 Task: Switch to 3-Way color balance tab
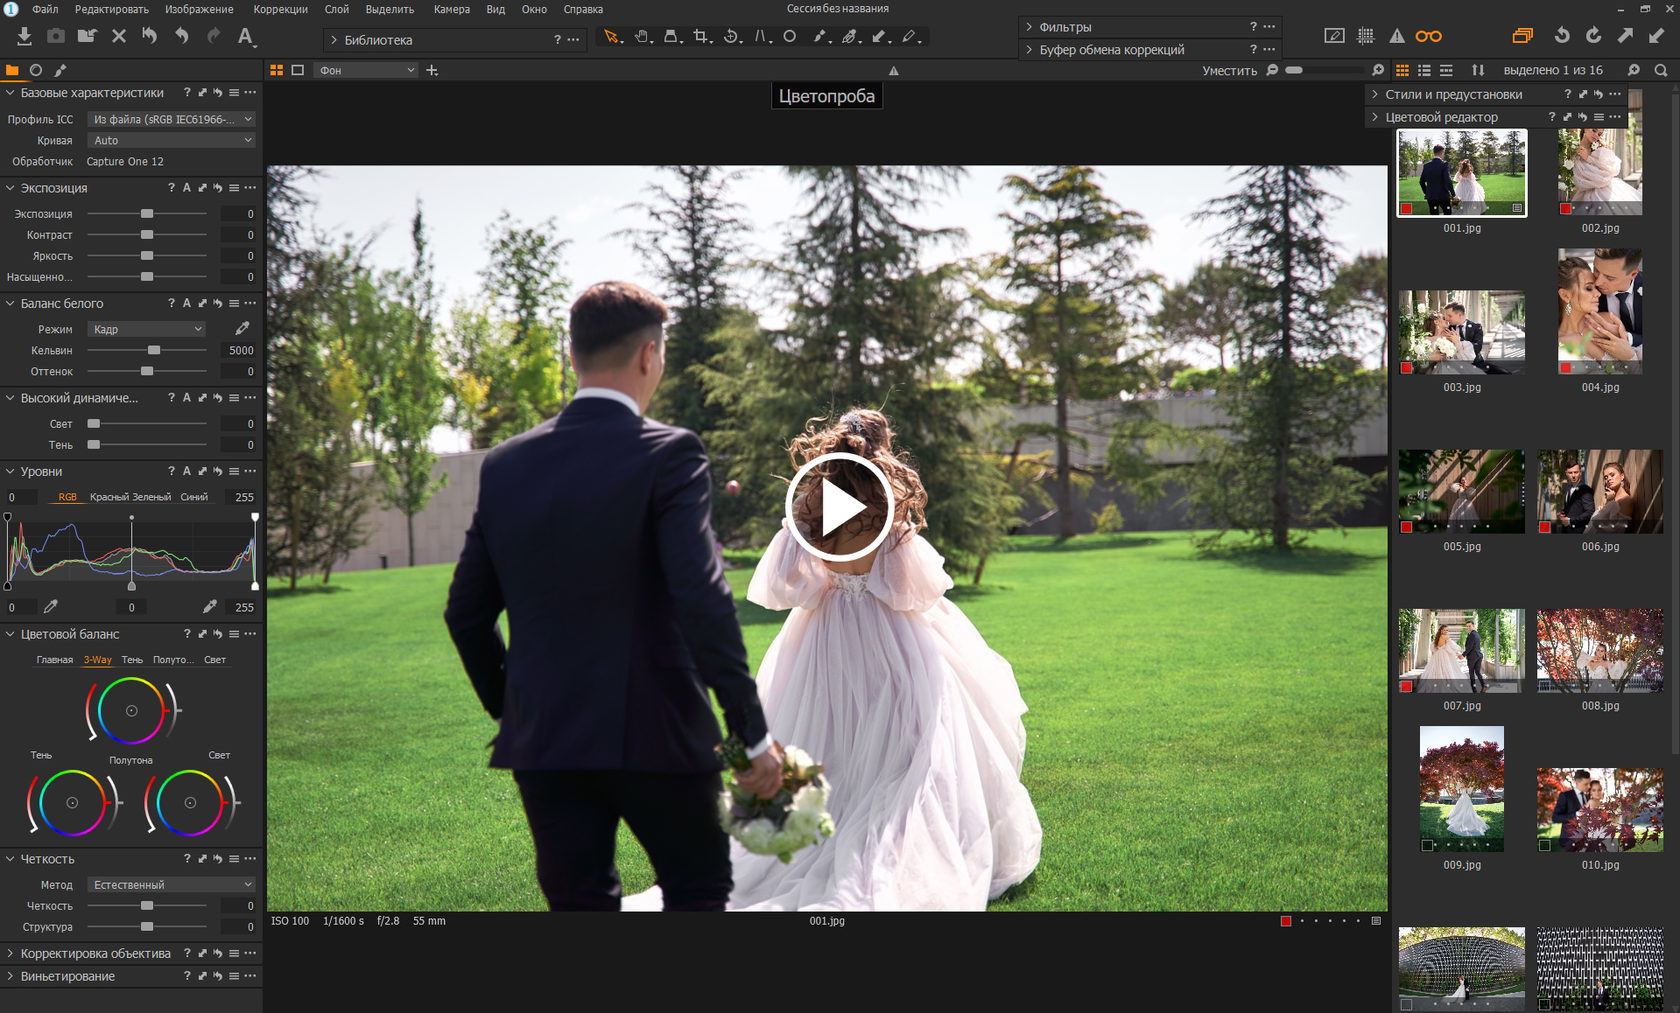98,660
